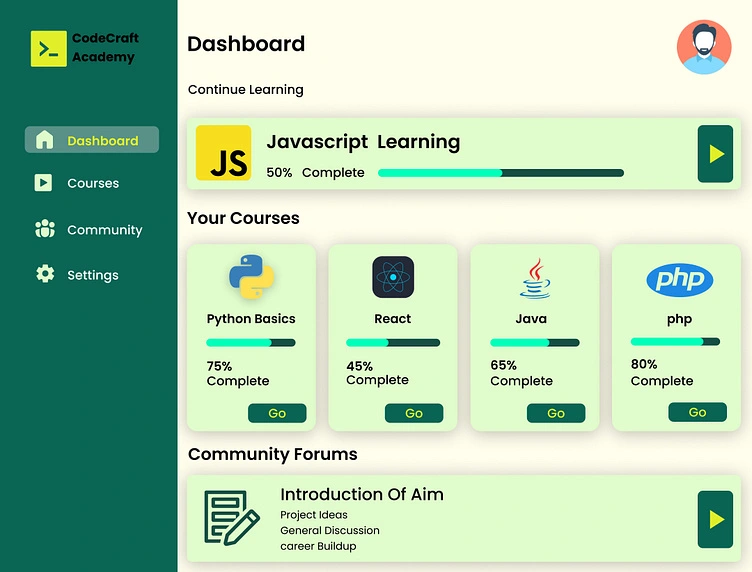Click the php oval logo
The image size is (752, 572).
coord(679,280)
